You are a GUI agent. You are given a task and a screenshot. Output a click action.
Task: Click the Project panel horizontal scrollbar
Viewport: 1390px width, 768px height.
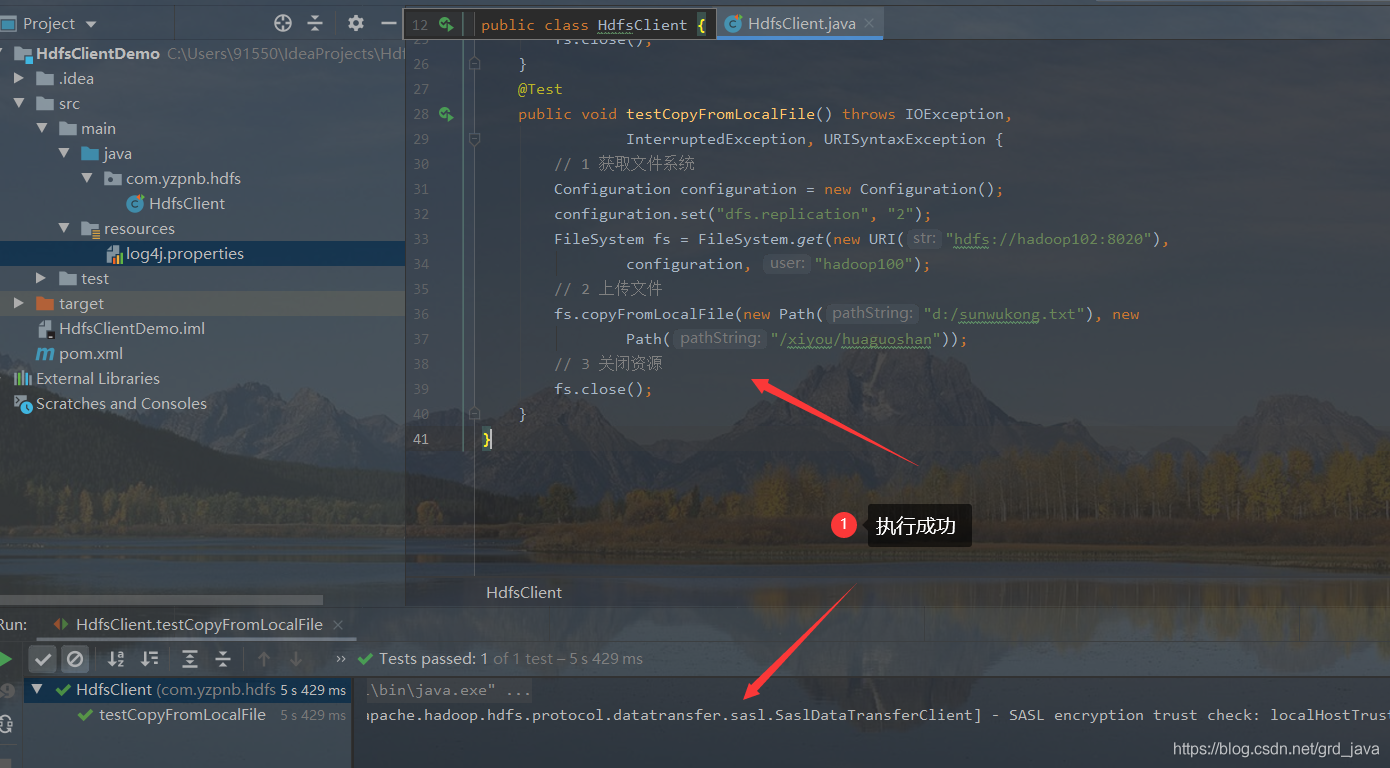(161, 600)
